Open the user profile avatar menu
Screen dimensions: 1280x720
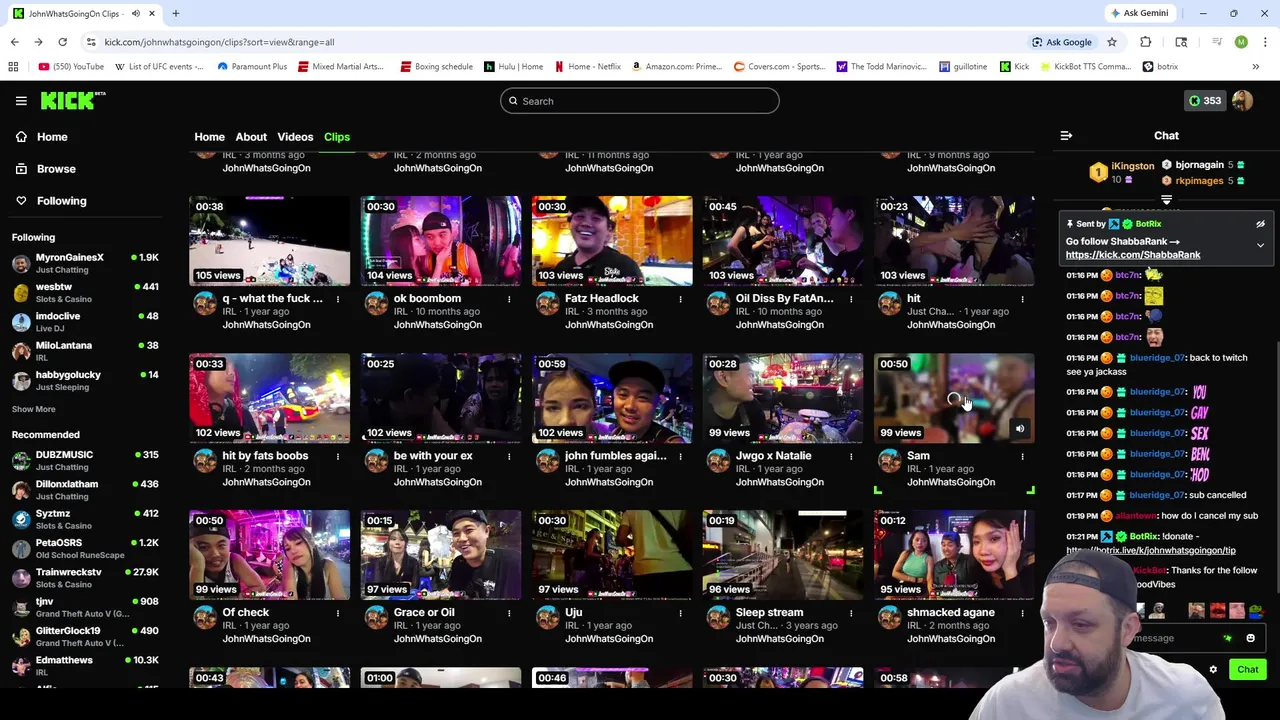coord(1243,101)
